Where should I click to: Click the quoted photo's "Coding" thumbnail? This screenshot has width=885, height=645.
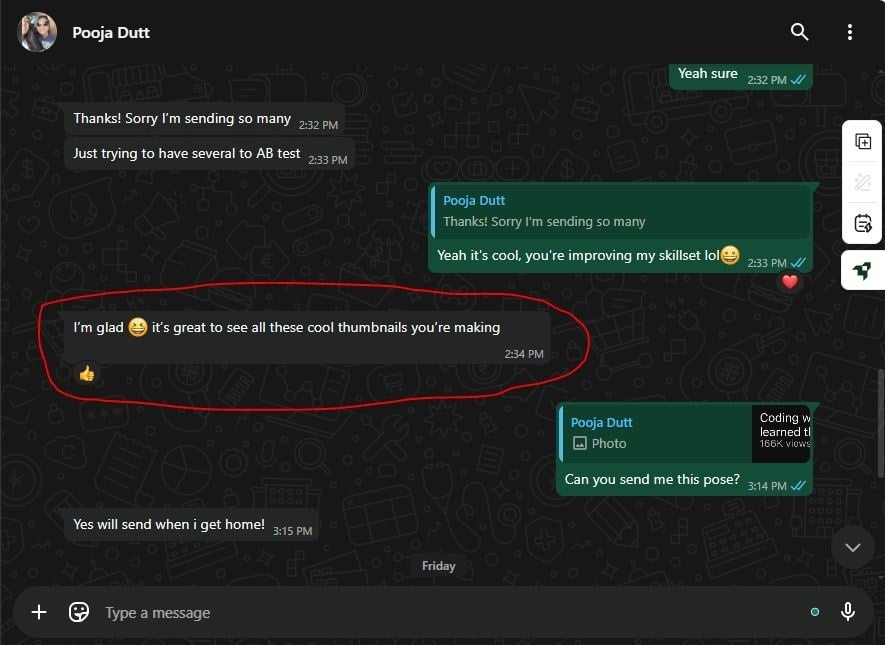781,433
